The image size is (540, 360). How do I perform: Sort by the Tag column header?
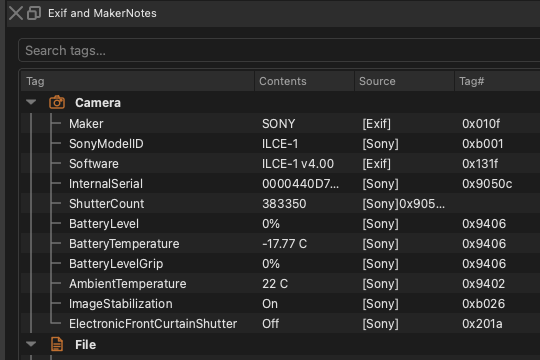[138, 81]
